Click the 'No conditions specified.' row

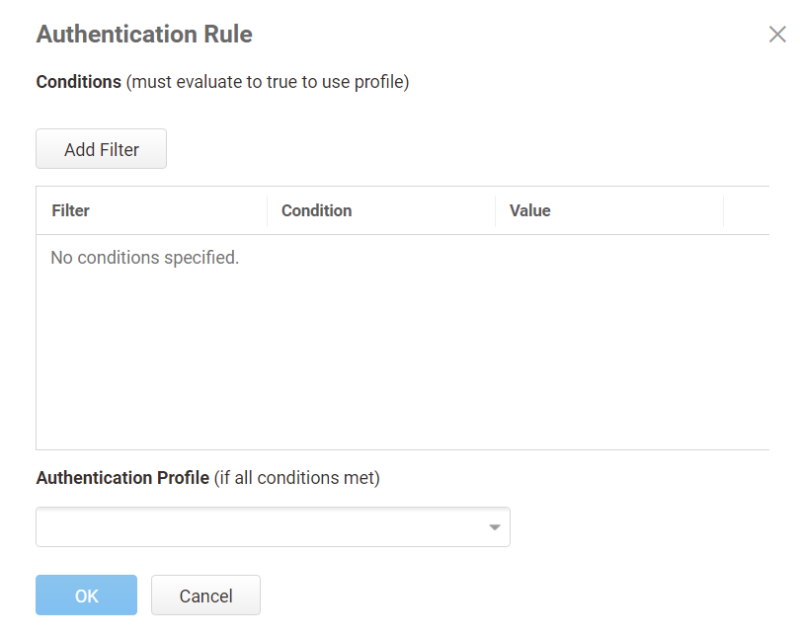(145, 258)
